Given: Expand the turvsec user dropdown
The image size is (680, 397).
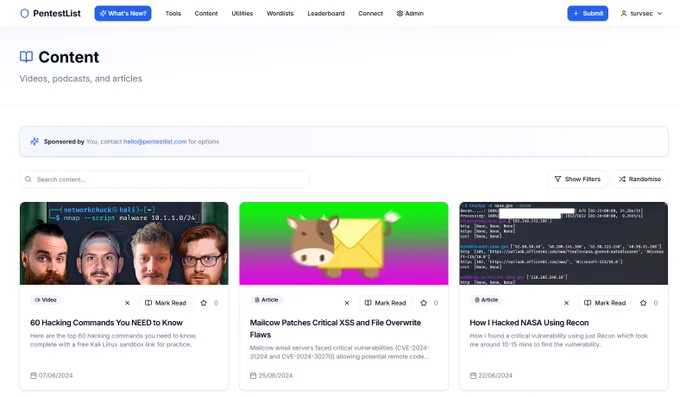Looking at the screenshot, I should pos(641,13).
